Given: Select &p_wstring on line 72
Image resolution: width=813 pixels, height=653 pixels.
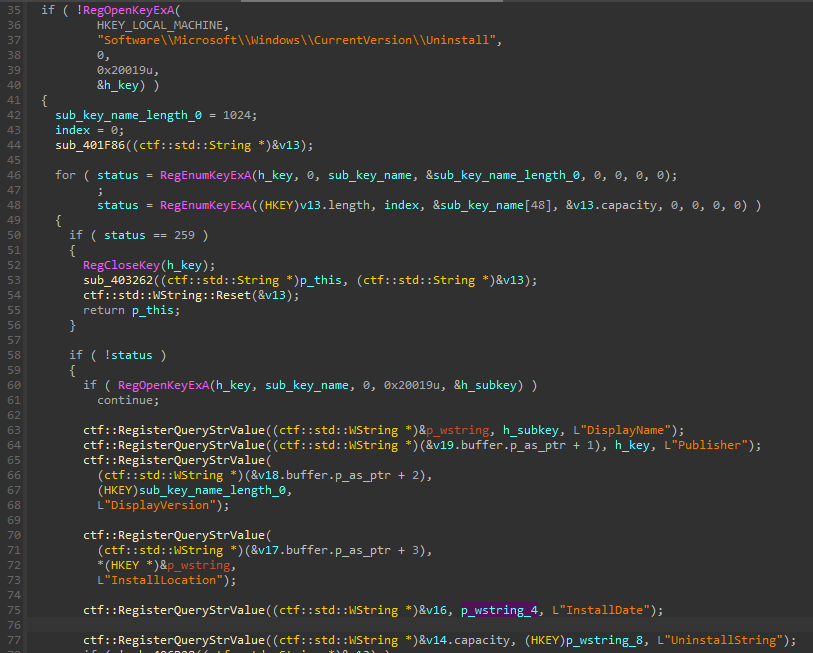Looking at the screenshot, I should point(195,565).
